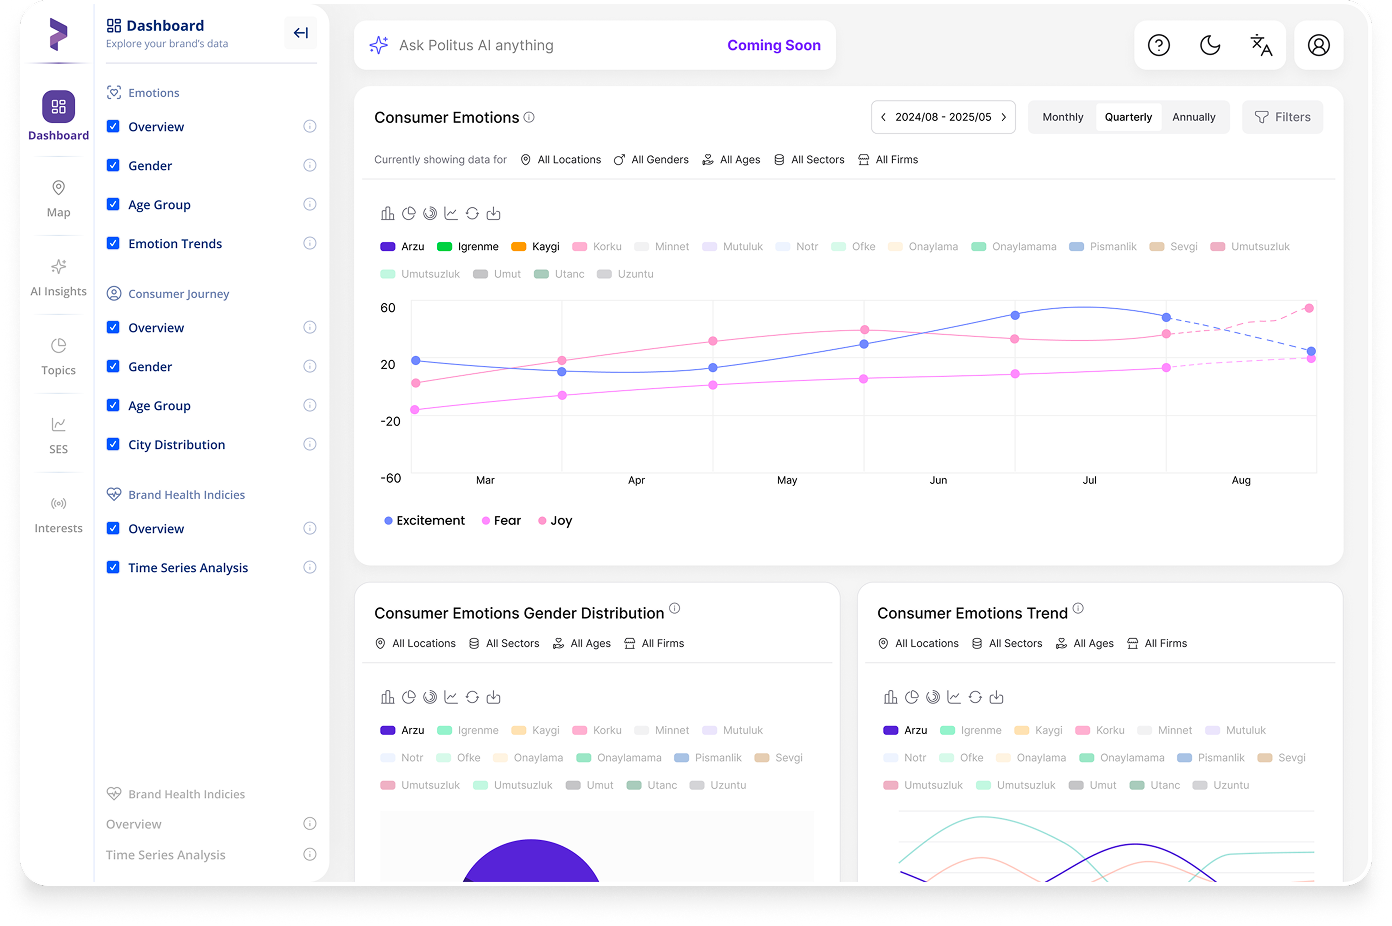Open the Filters dropdown
1392x926 pixels.
pos(1282,117)
